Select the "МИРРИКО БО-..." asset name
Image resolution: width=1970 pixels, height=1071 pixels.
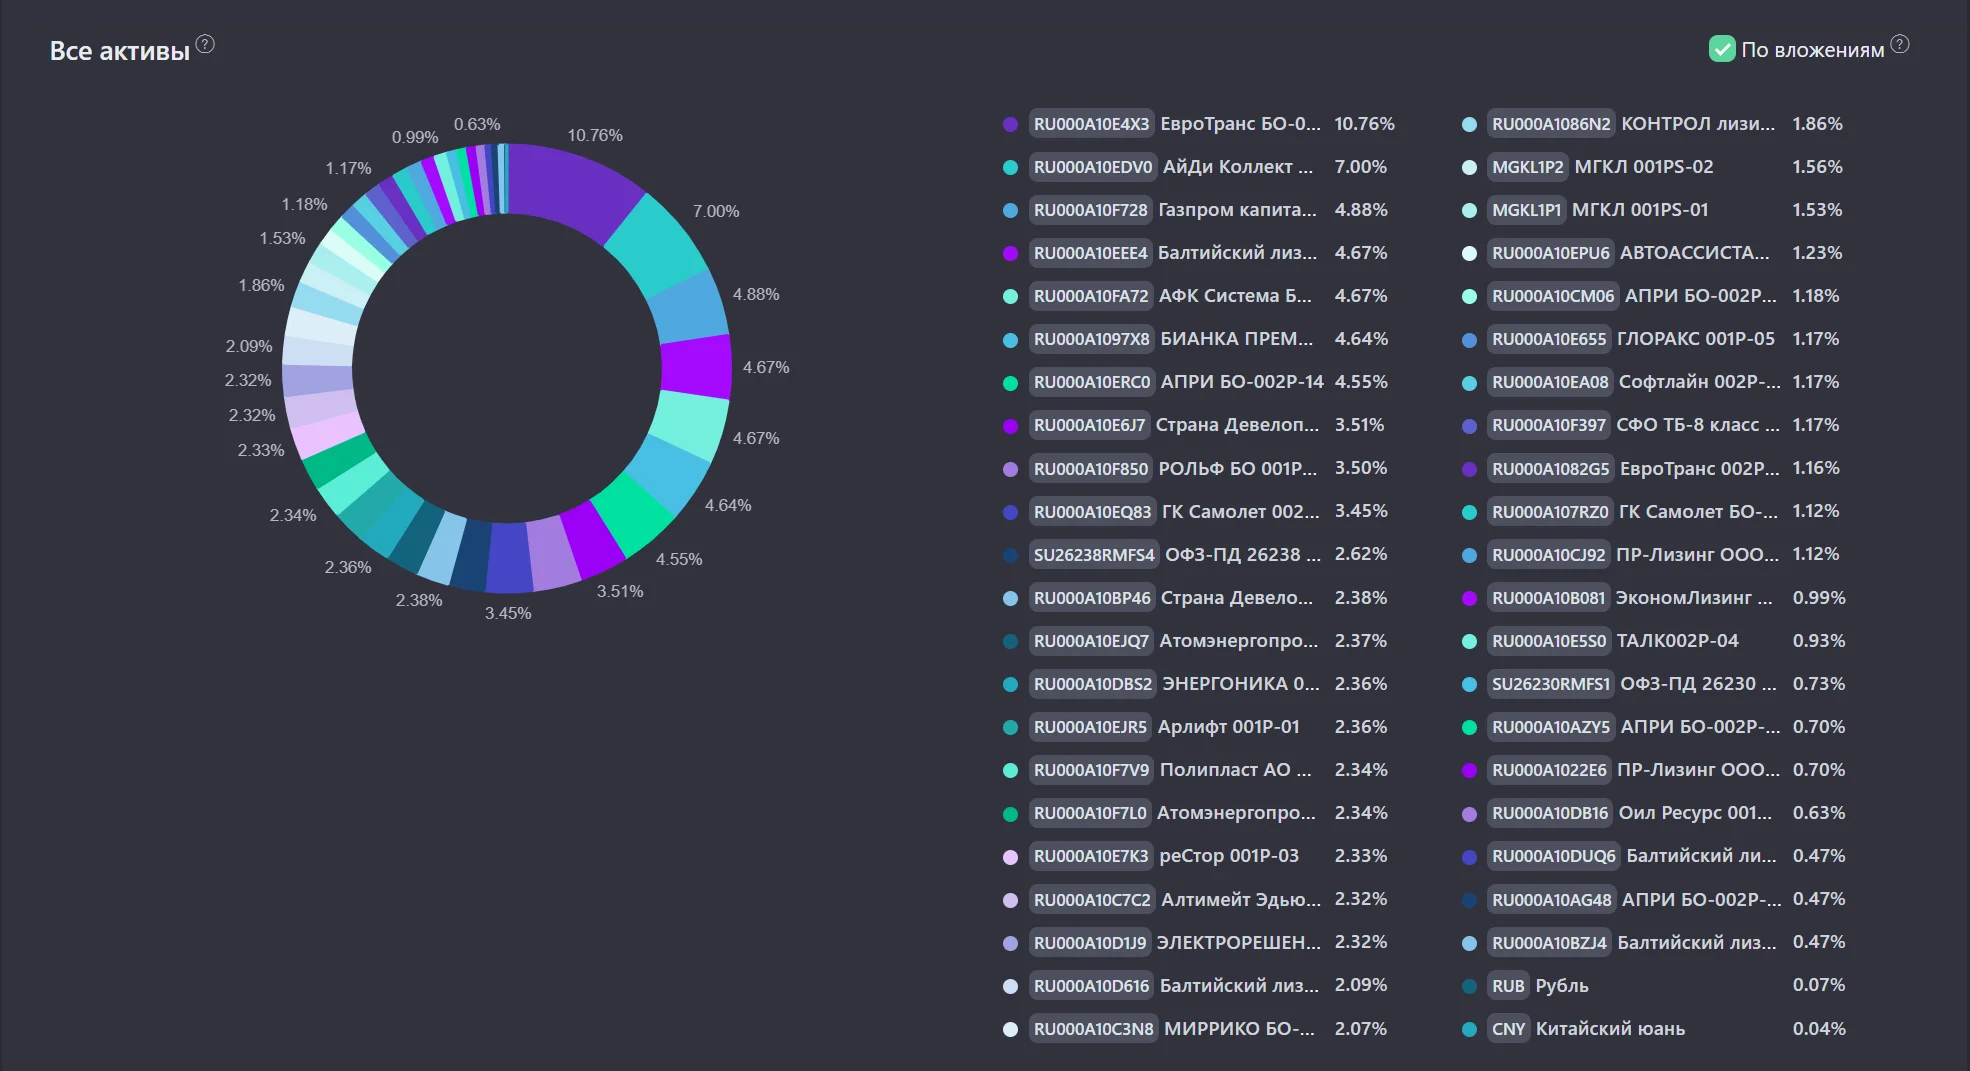1240,1028
